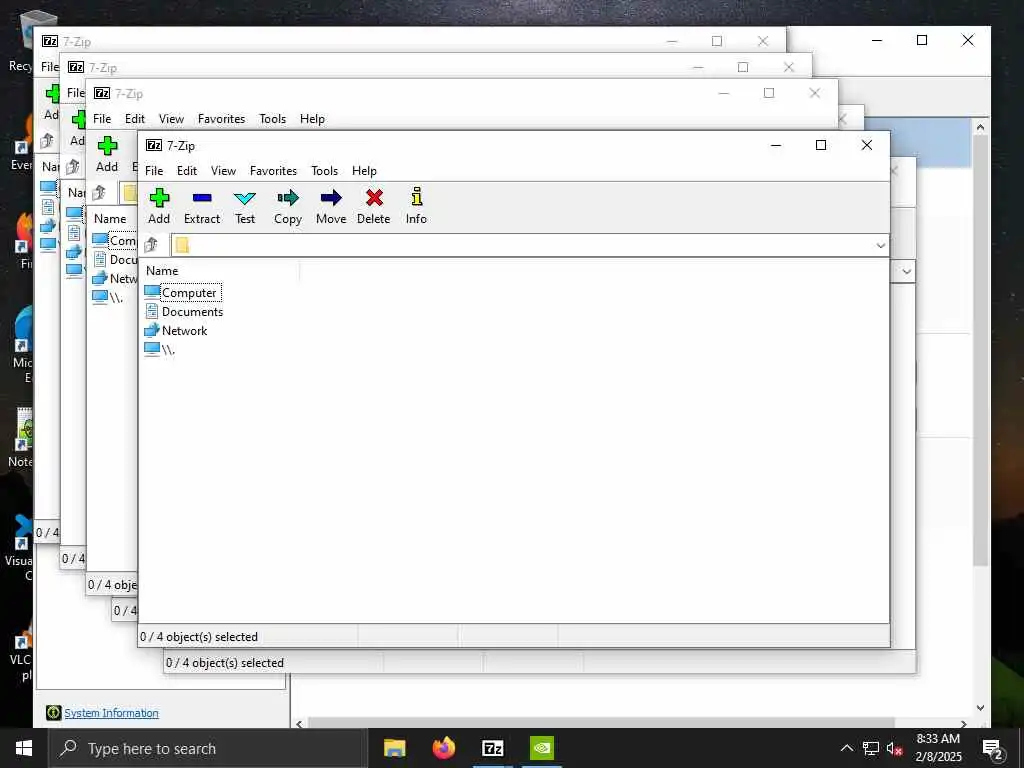Click scroll-down arrow in background window
The image size is (1024, 768).
pyautogui.click(x=980, y=707)
